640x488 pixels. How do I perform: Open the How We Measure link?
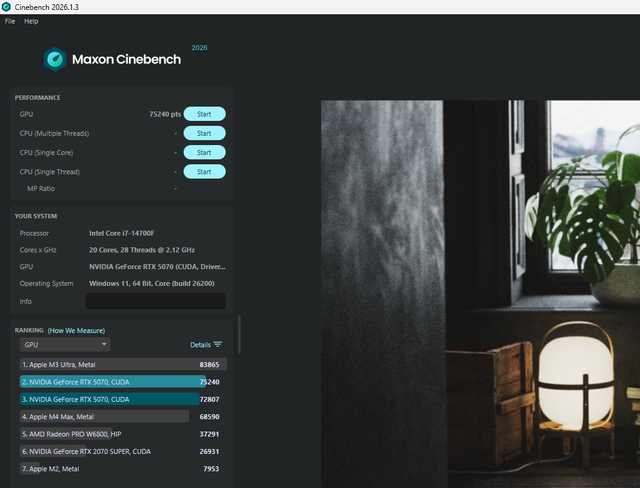[76, 331]
